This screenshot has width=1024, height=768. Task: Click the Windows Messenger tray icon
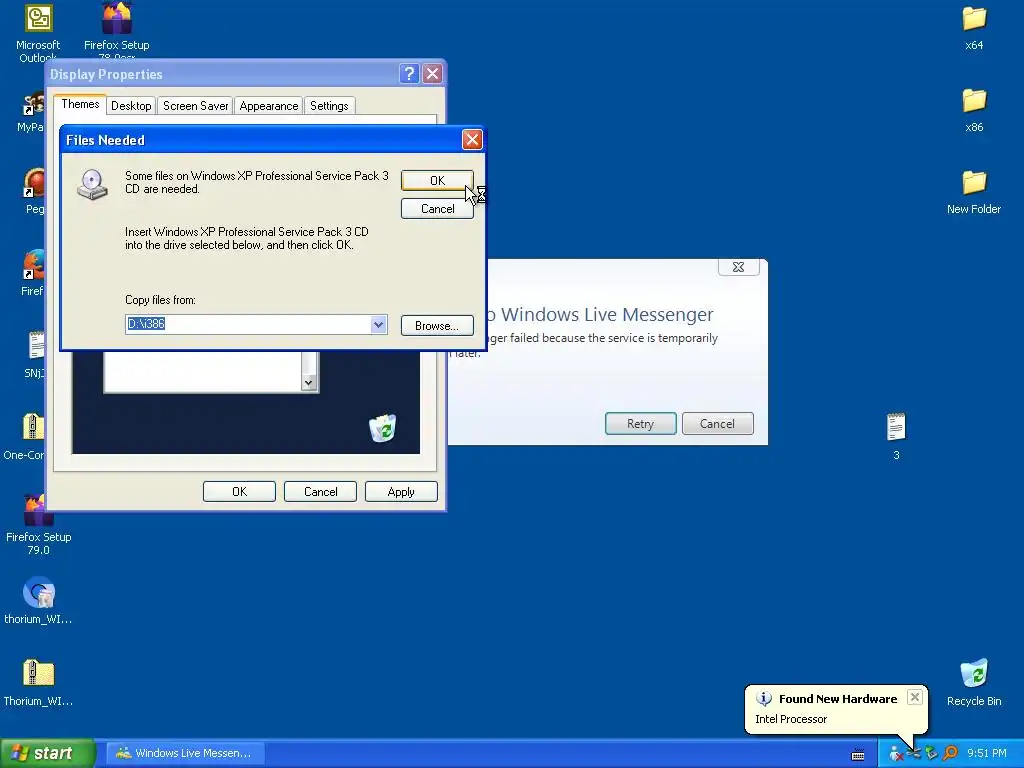click(x=896, y=754)
